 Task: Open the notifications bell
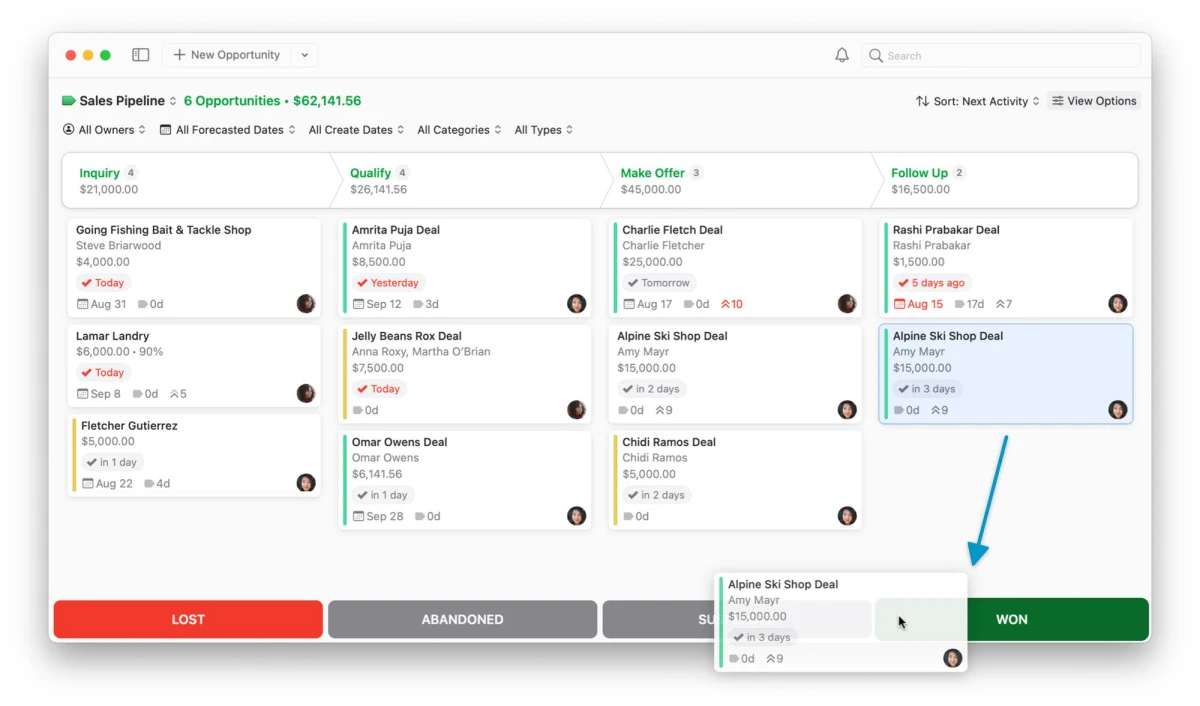842,55
